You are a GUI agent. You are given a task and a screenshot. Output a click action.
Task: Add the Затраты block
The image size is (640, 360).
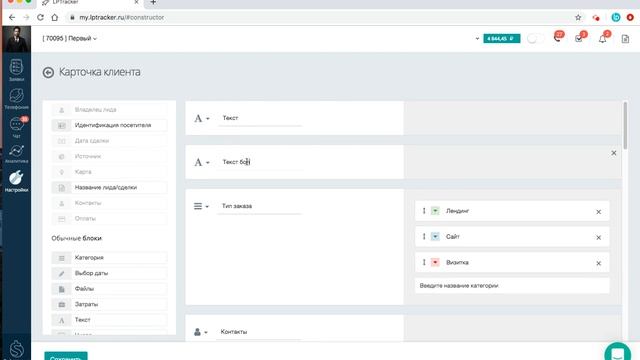[109, 304]
